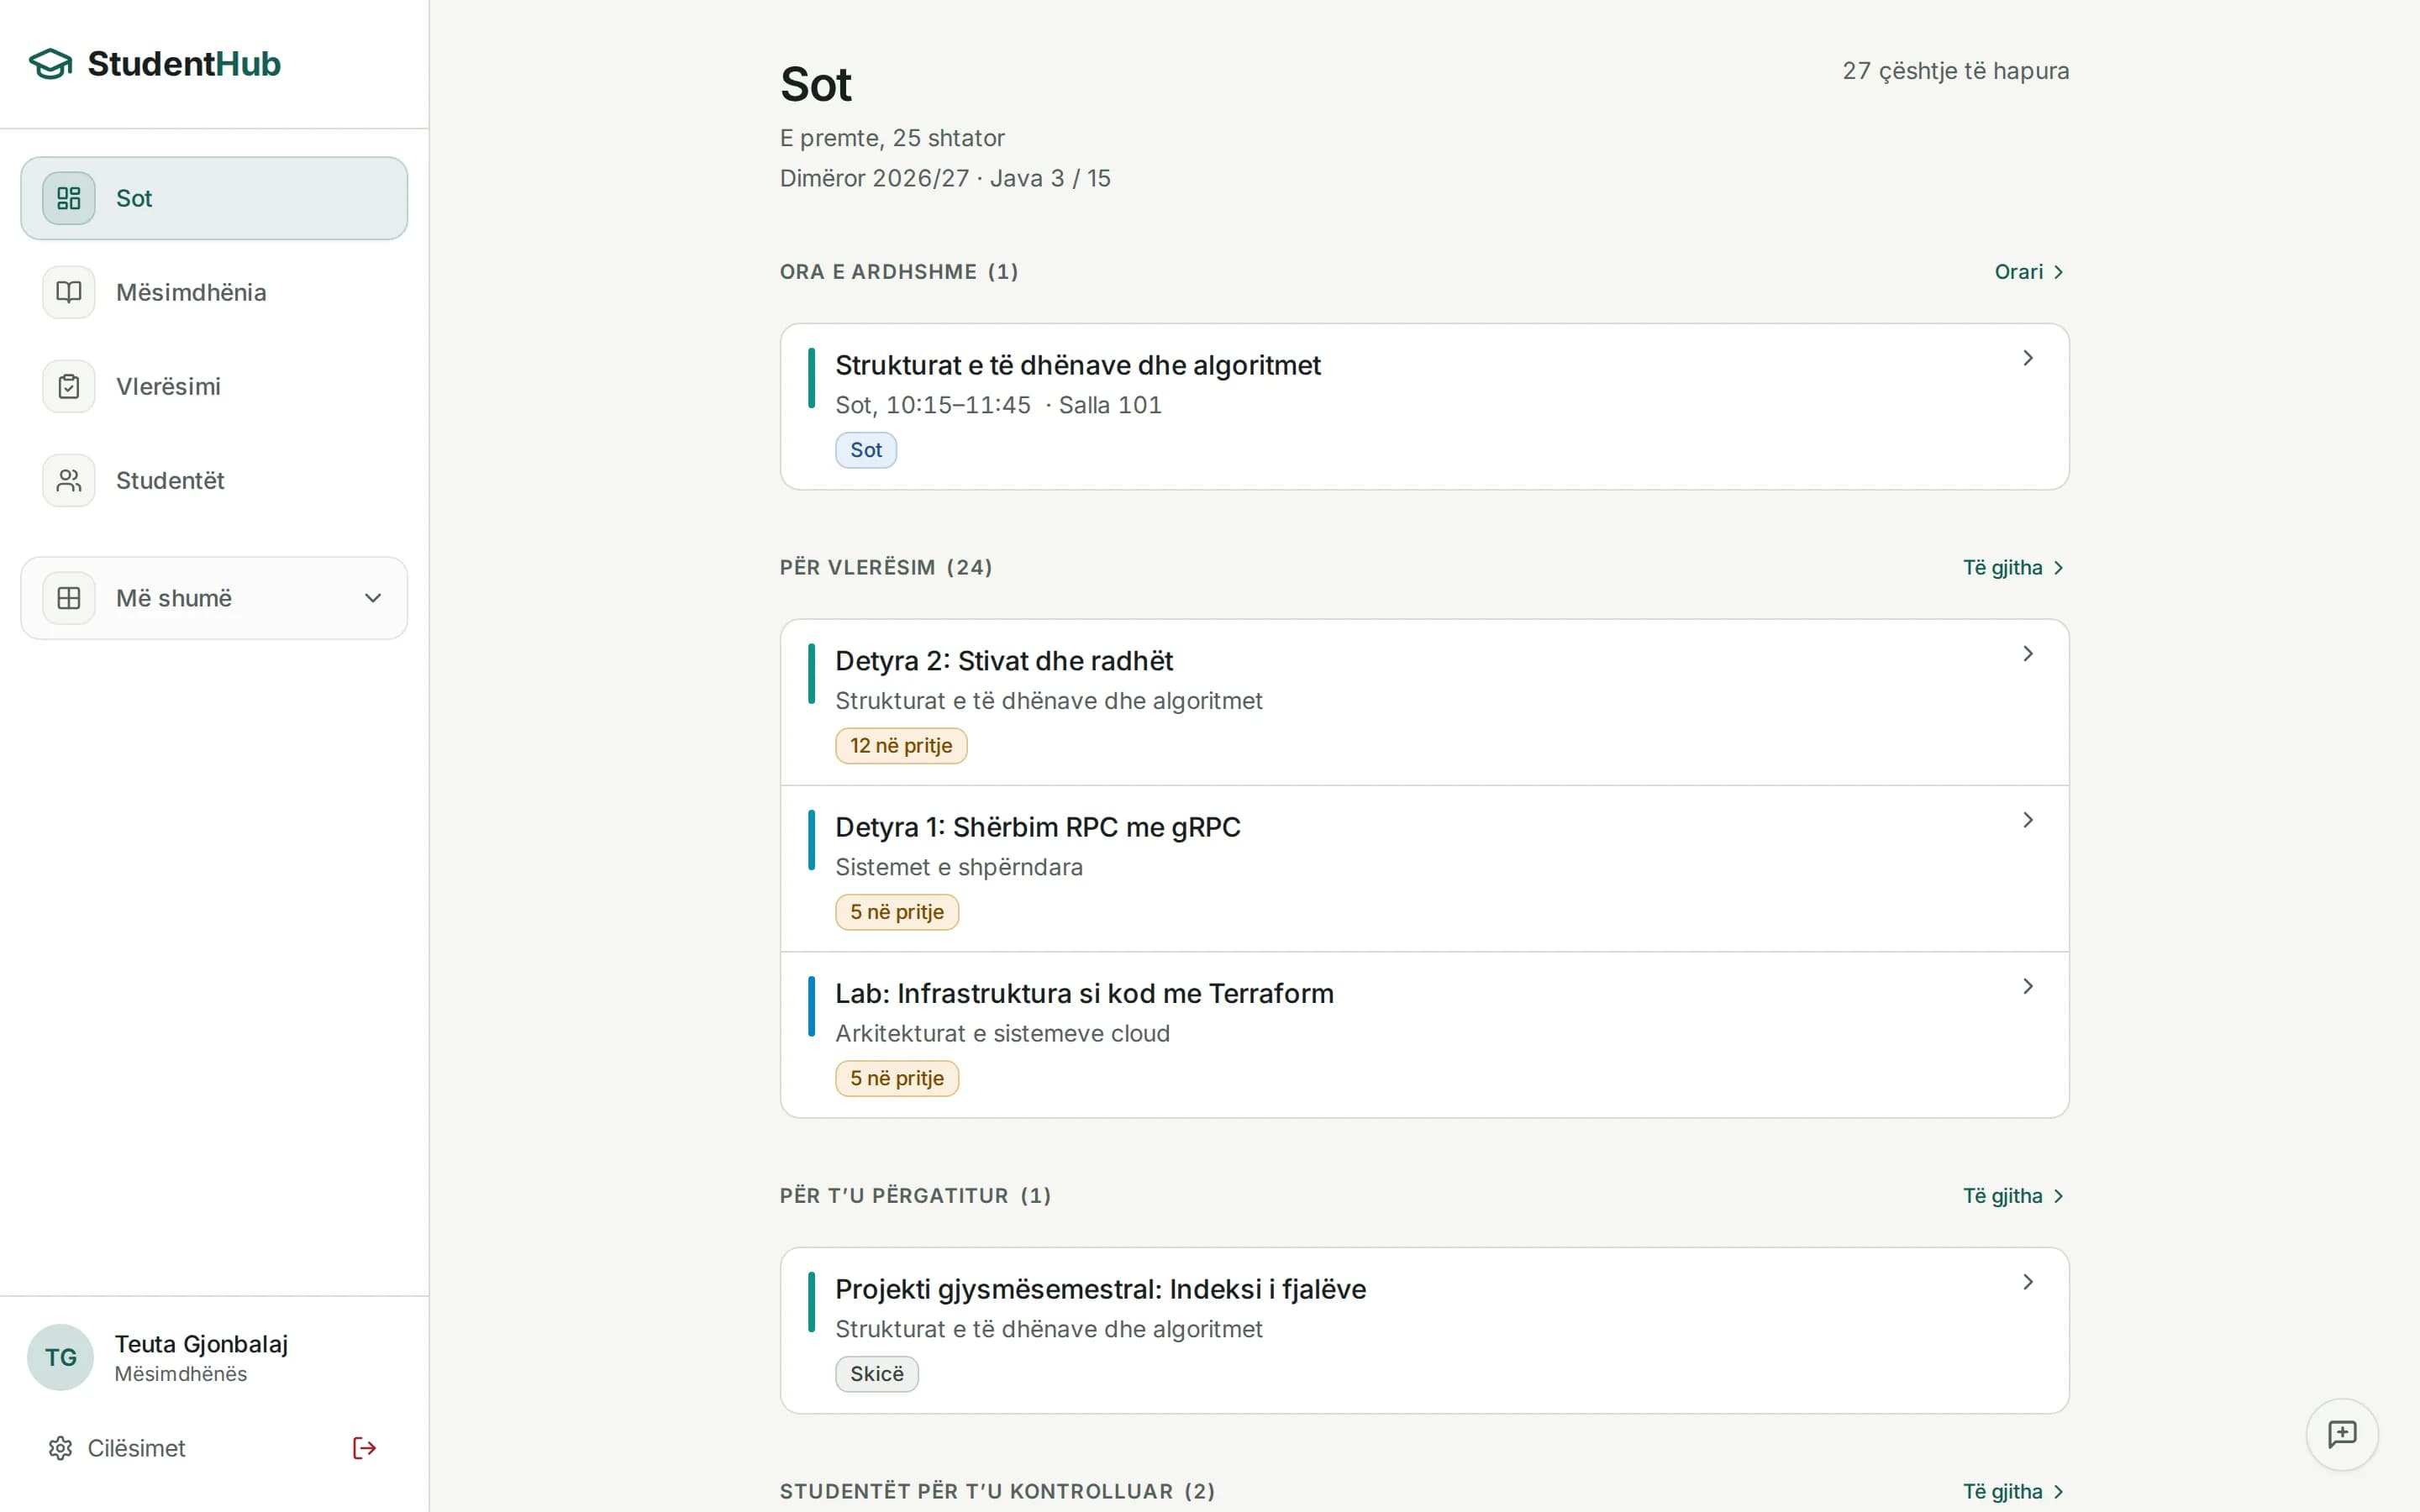Open Projekti gjysmësemestral: Indeksi i fjalëve title
The height and width of the screenshot is (1512, 2420).
click(x=1100, y=1289)
